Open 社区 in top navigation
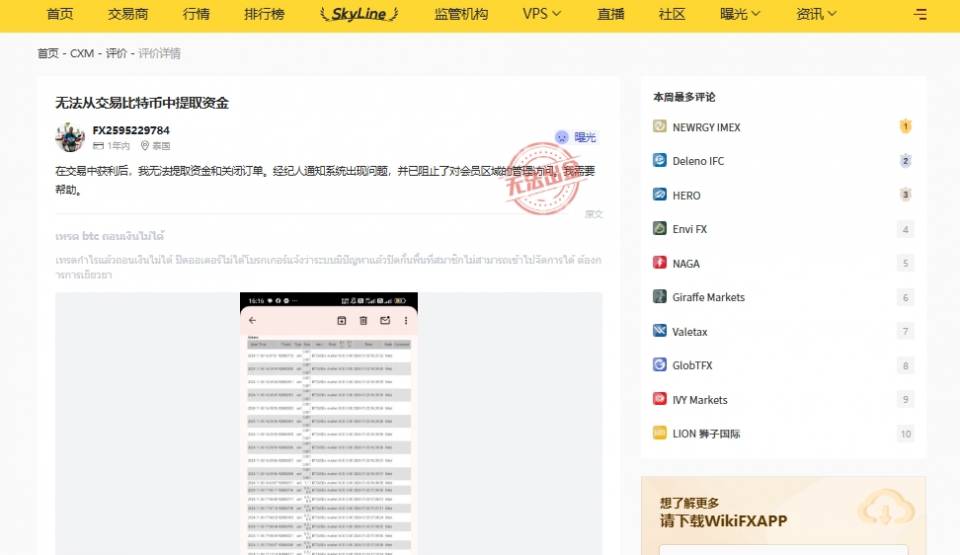 [x=672, y=13]
